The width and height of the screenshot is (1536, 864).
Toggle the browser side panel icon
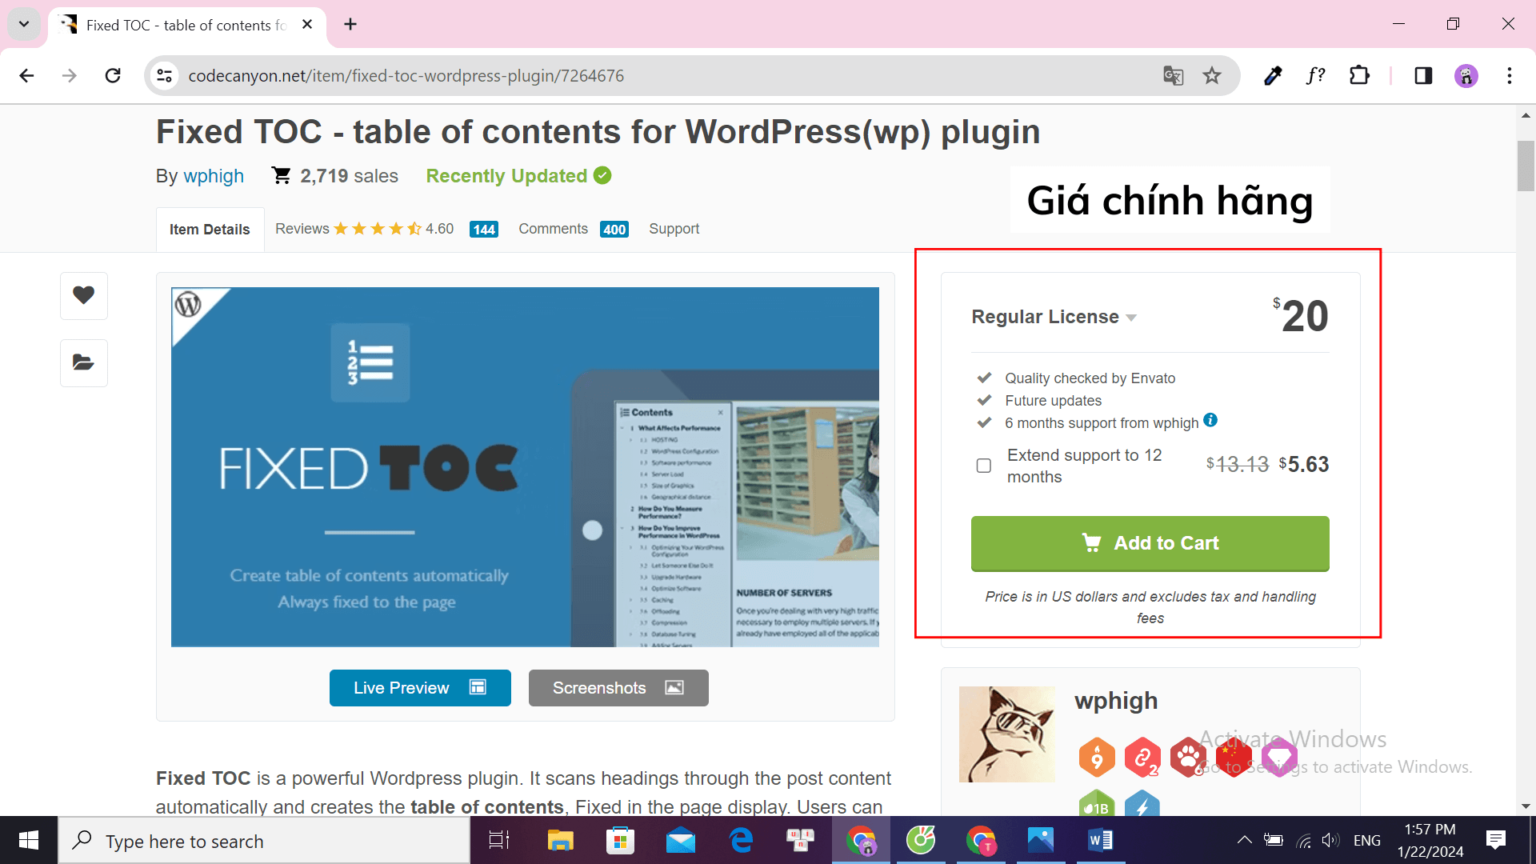[x=1423, y=76]
